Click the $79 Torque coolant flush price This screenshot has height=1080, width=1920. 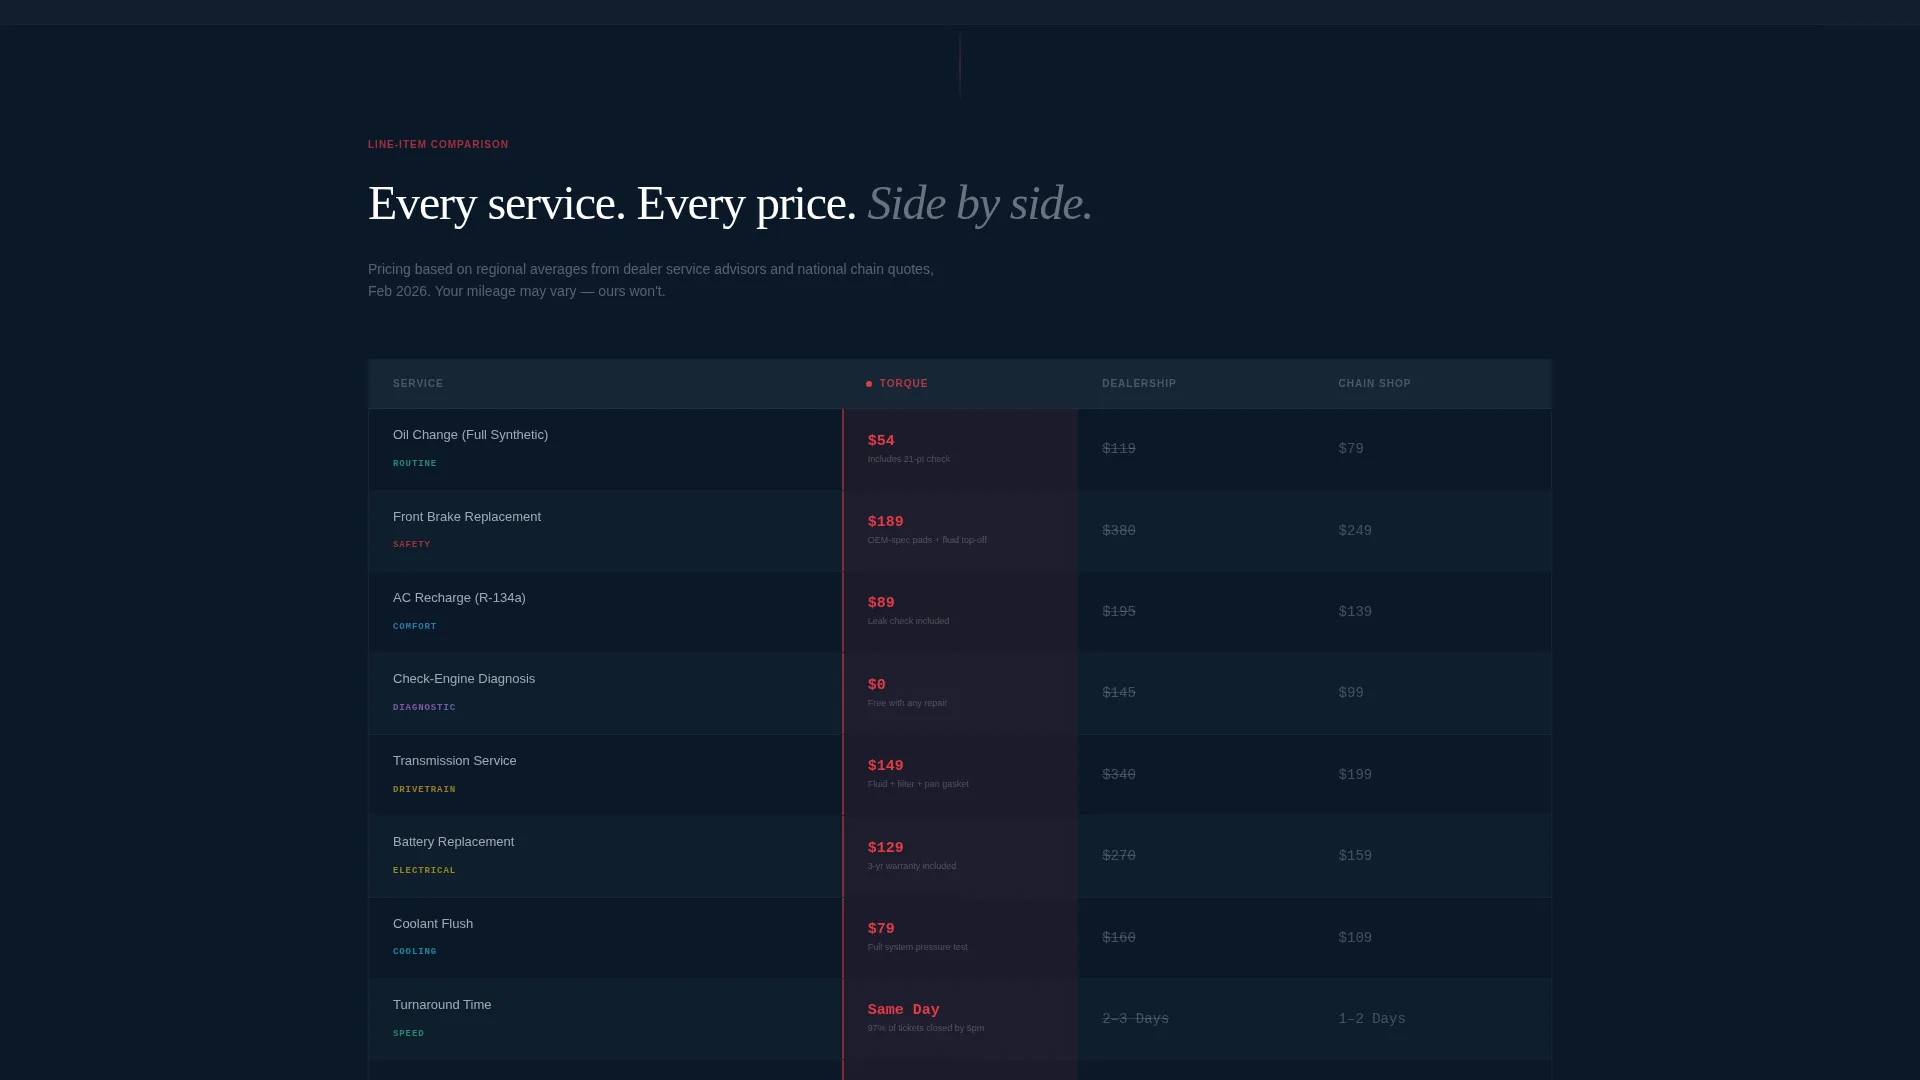click(x=881, y=929)
